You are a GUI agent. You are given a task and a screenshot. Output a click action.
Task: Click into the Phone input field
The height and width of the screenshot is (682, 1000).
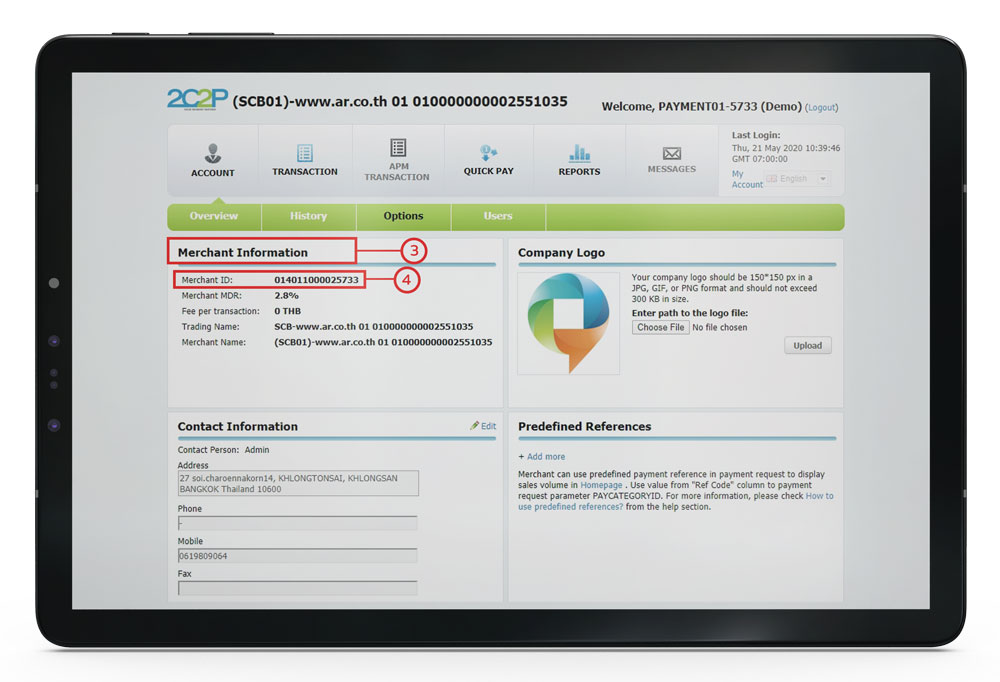click(297, 523)
